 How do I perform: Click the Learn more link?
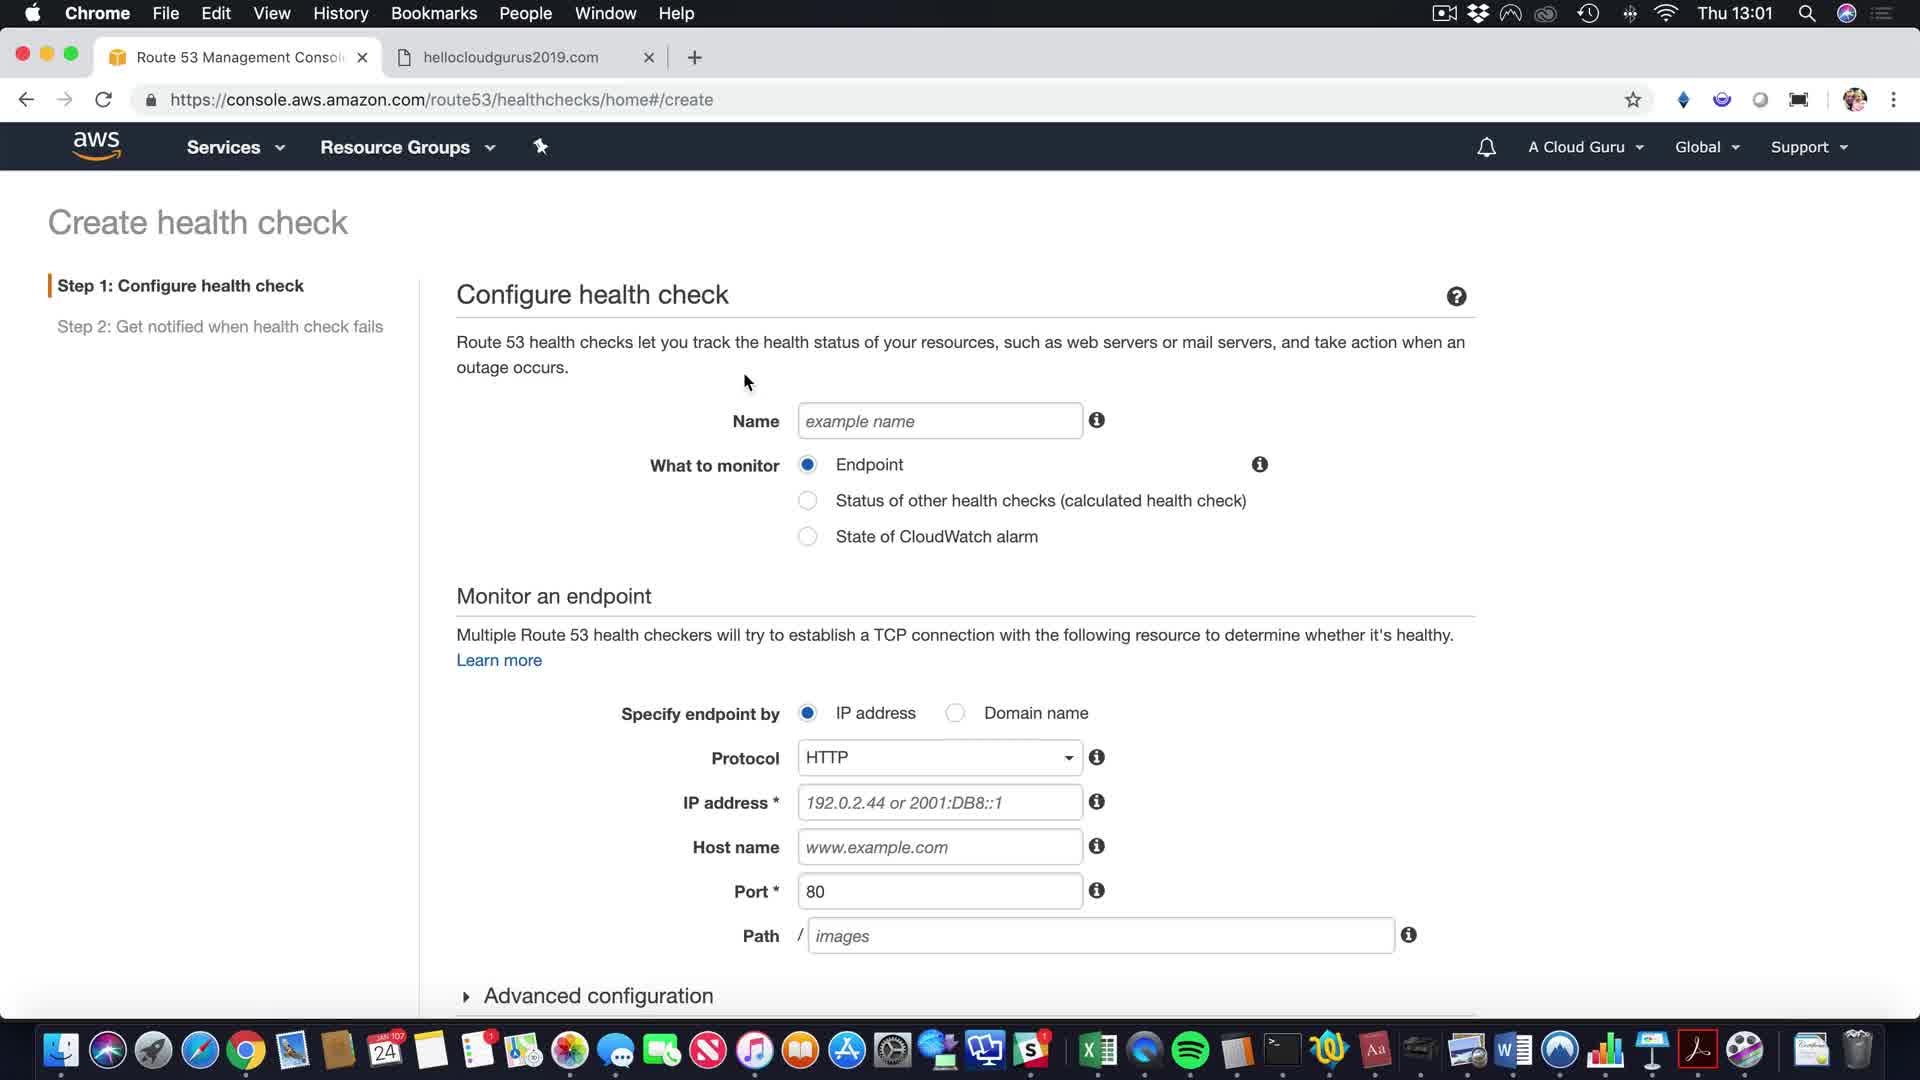499,660
